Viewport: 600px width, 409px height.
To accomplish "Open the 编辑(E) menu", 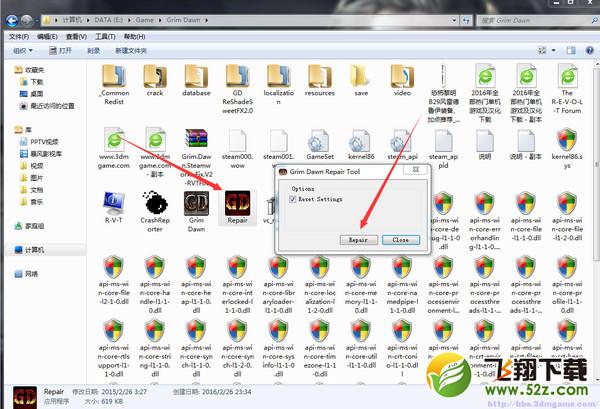I will click(x=47, y=37).
